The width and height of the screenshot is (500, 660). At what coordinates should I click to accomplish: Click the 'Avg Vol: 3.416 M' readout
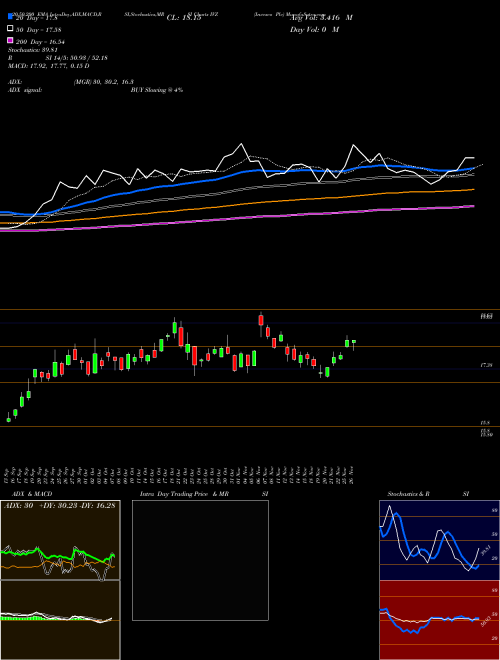point(321,18)
